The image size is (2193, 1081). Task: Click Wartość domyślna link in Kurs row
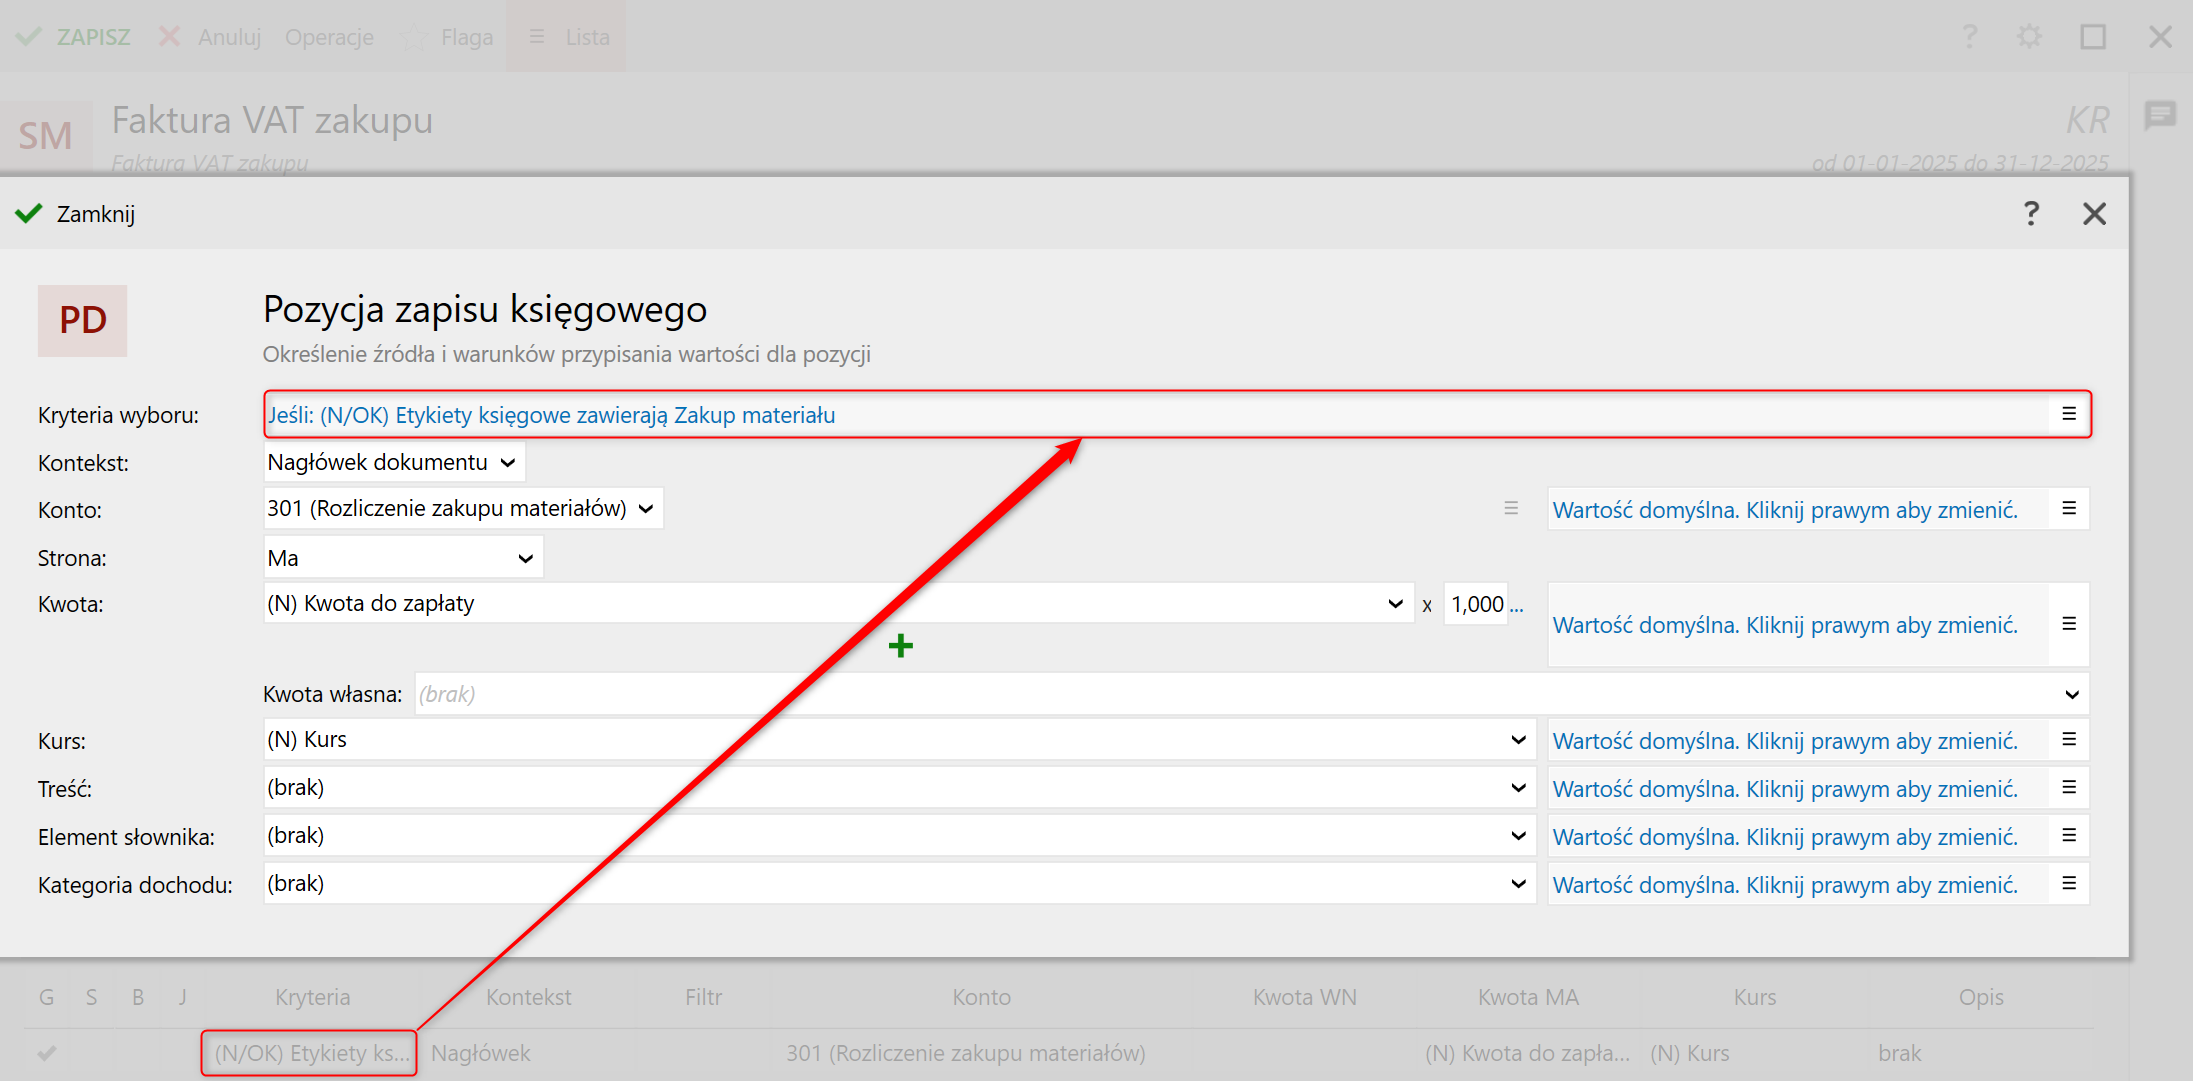[x=1784, y=741]
